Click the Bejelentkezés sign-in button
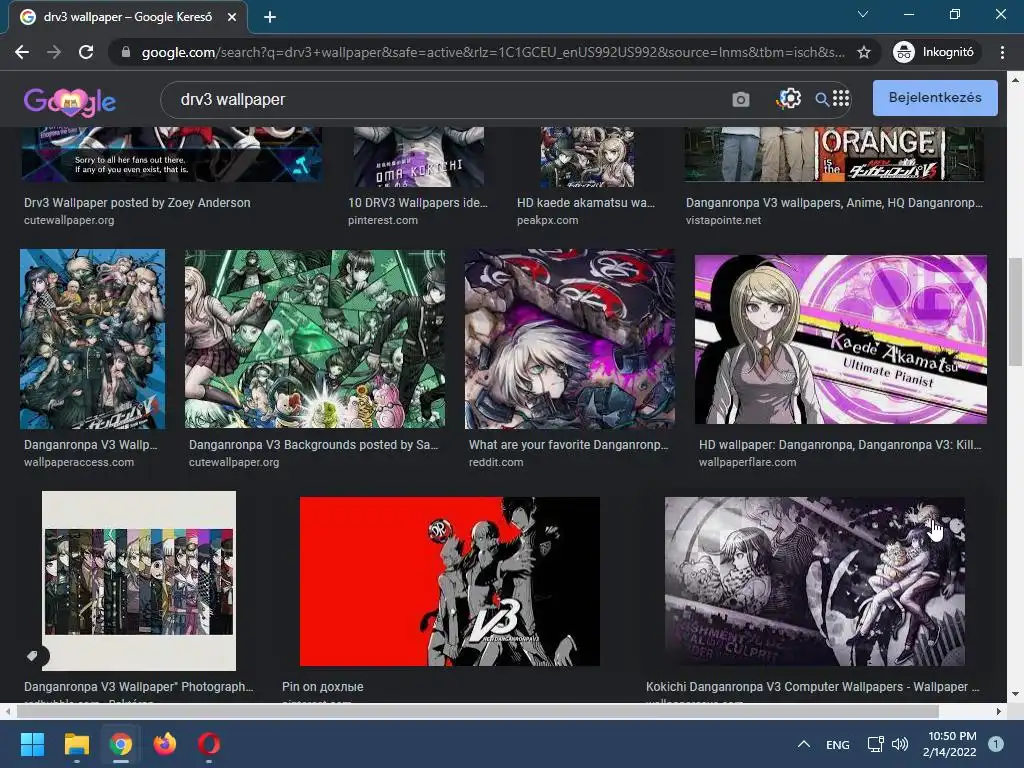 [x=935, y=98]
